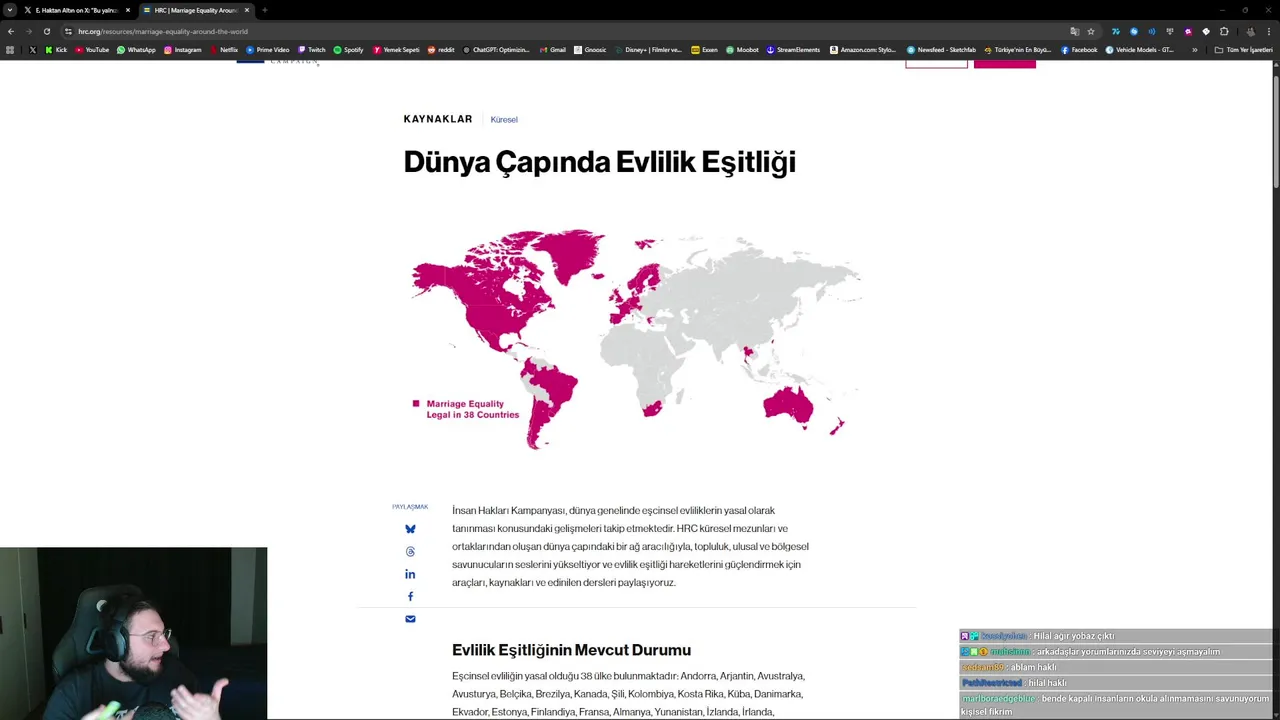1280x720 pixels.
Task: Open the reddit bookmark
Action: pos(441,50)
